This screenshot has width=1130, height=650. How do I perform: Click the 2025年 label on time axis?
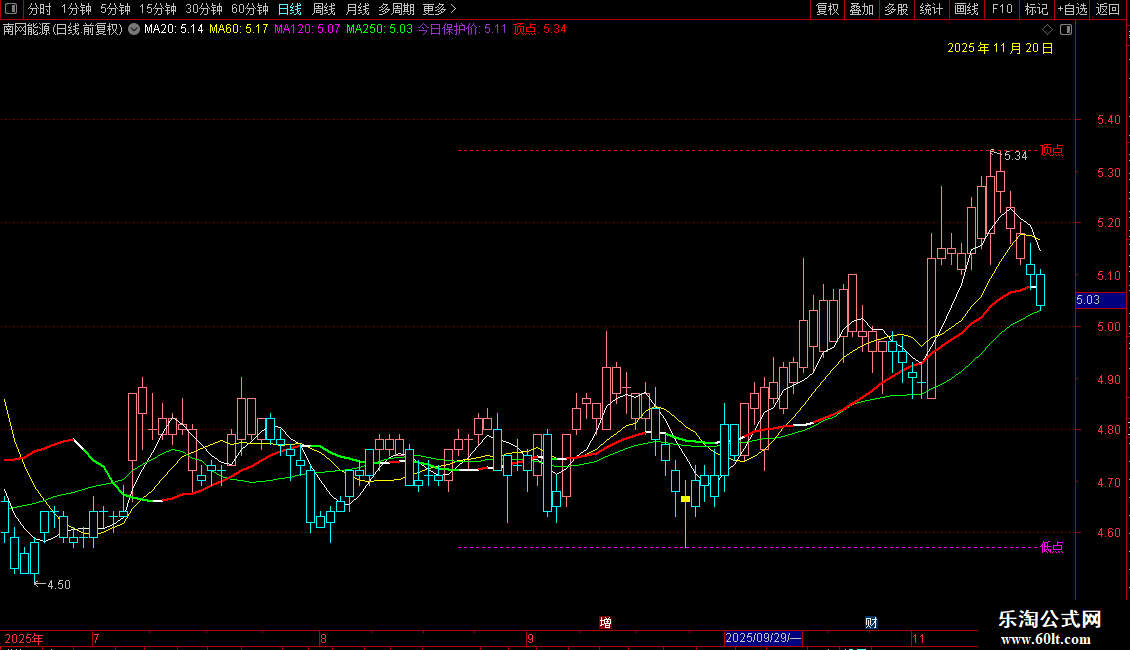tap(24, 638)
